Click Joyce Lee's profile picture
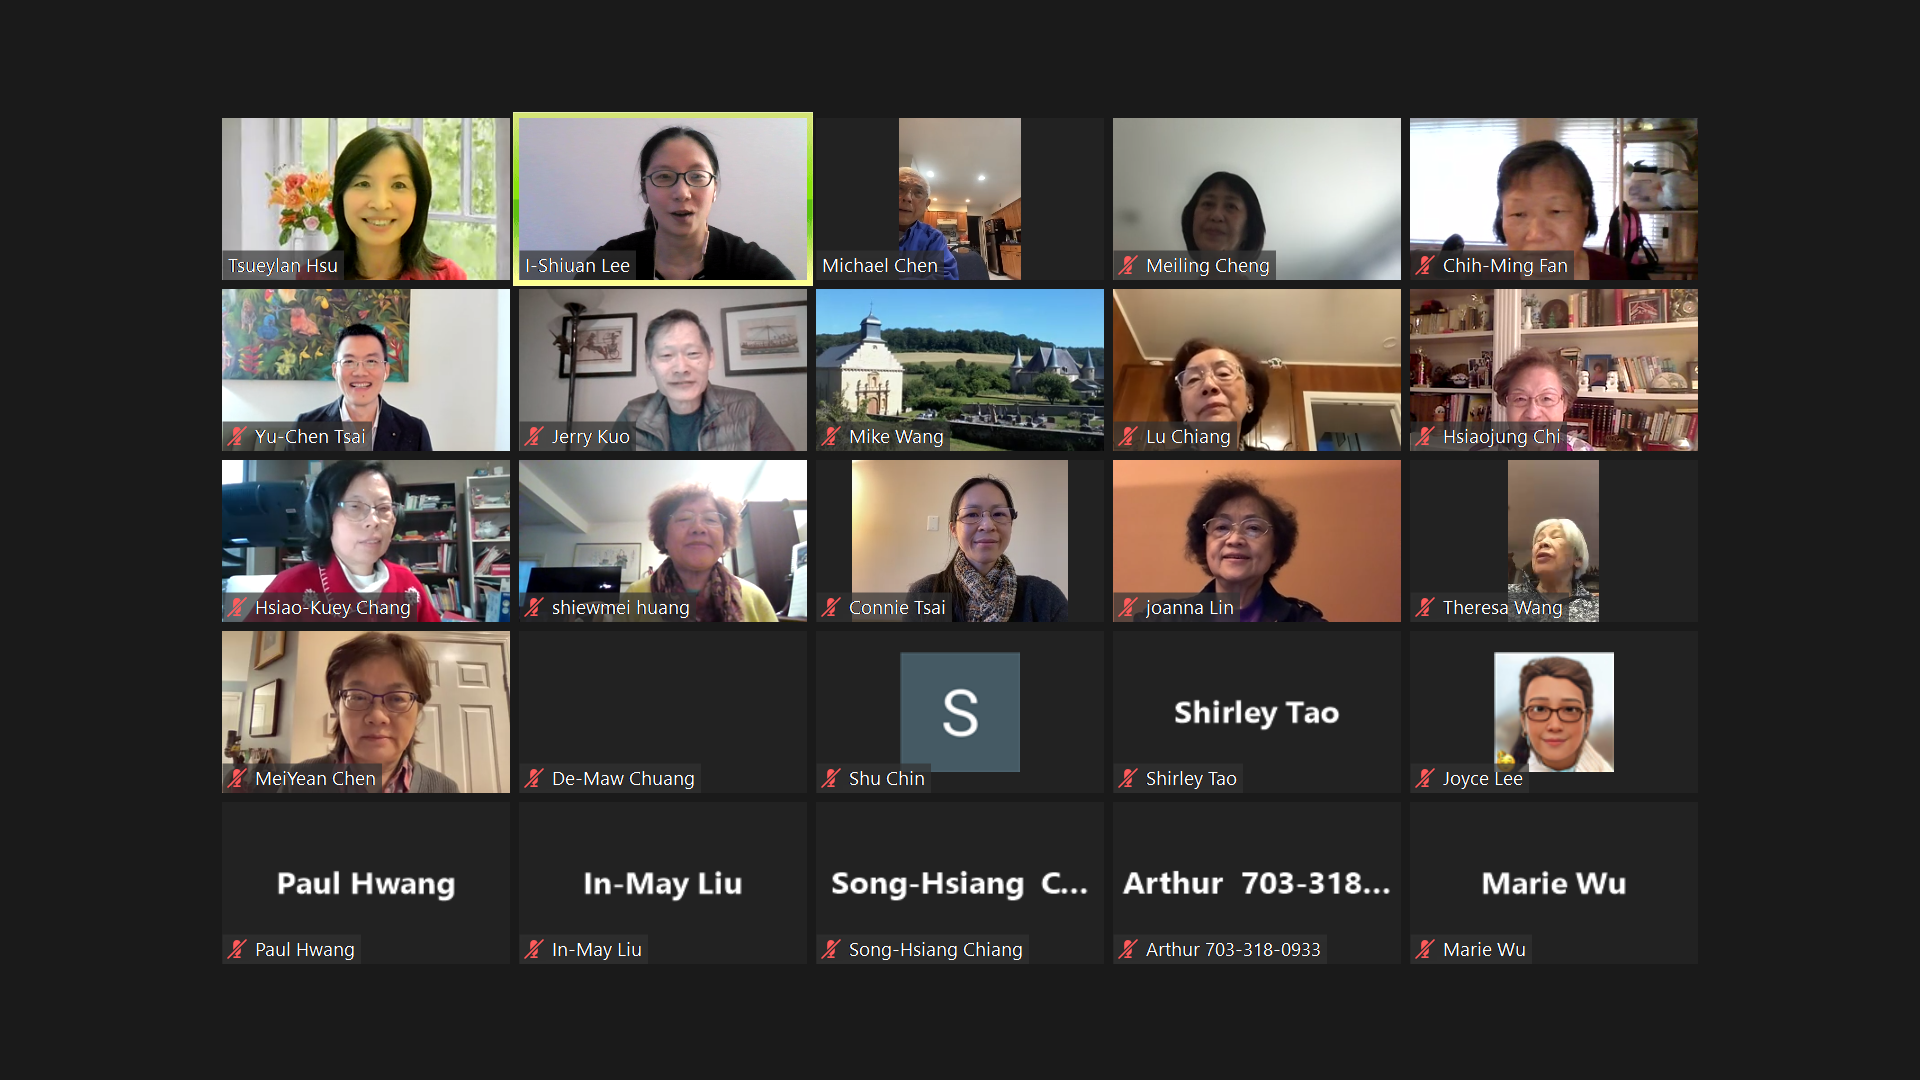 pos(1554,712)
